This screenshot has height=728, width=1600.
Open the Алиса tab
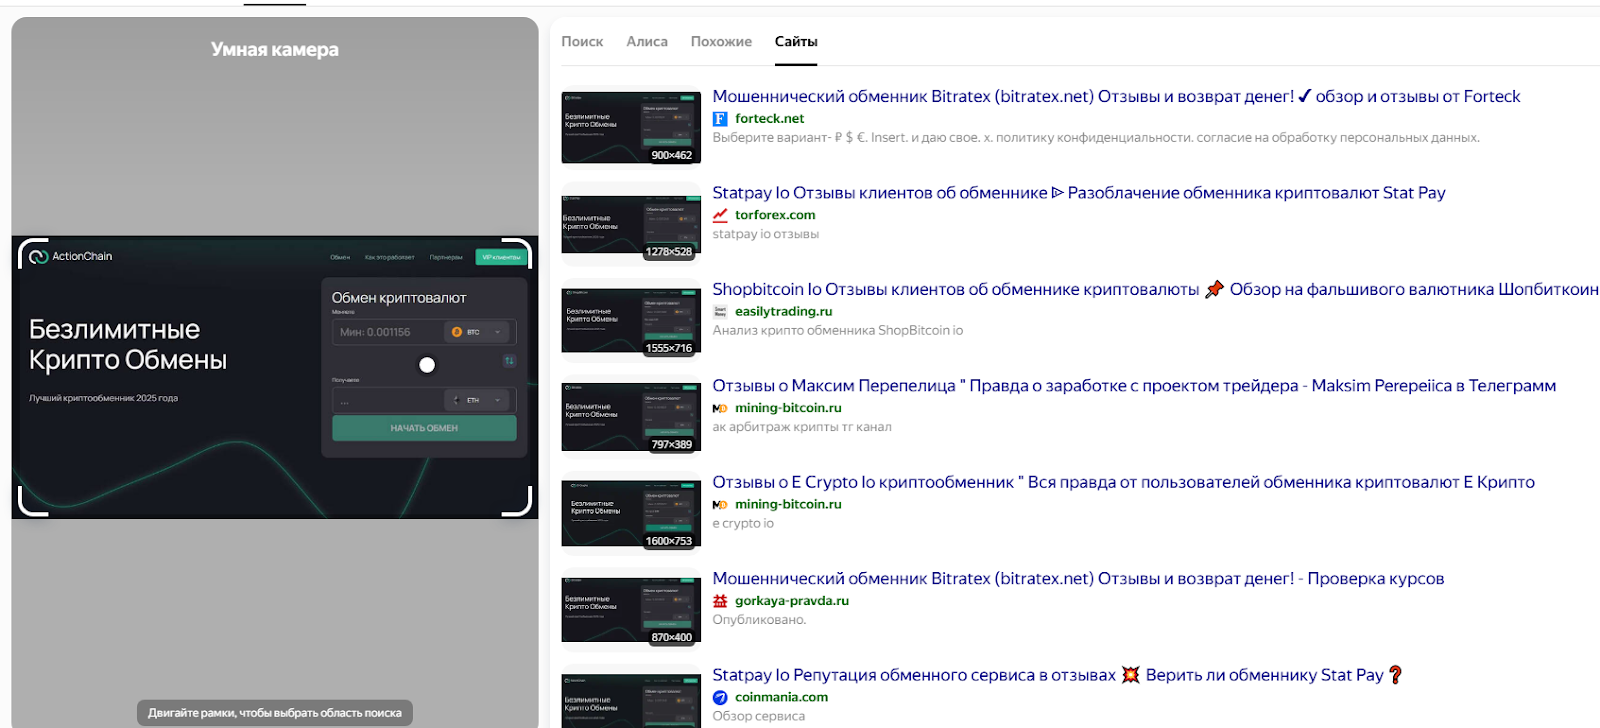coord(647,42)
